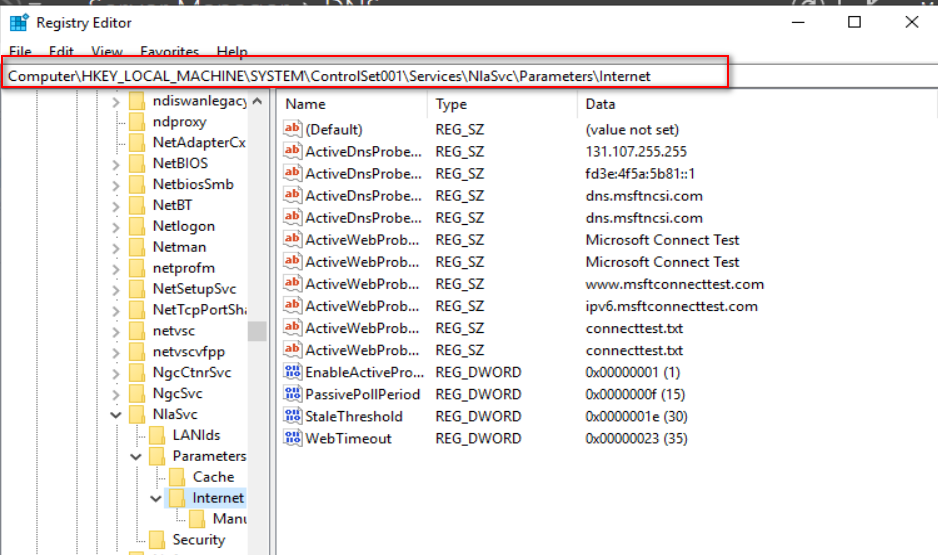Expand the NgcSvc key

(115, 394)
